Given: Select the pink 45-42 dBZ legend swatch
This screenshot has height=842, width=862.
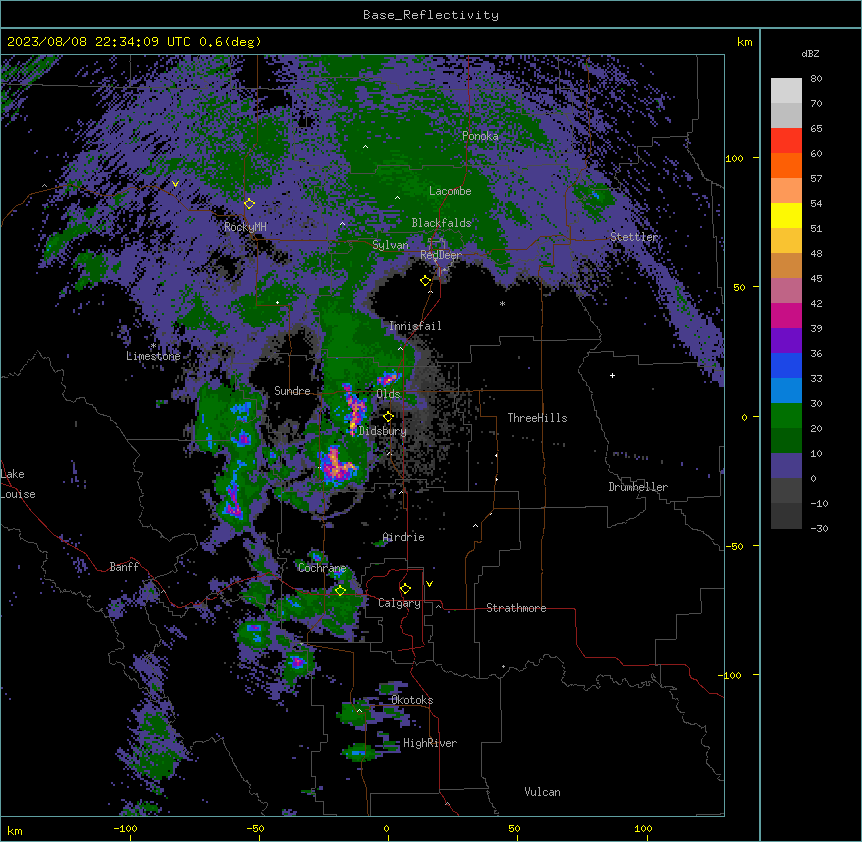Looking at the screenshot, I should (786, 290).
